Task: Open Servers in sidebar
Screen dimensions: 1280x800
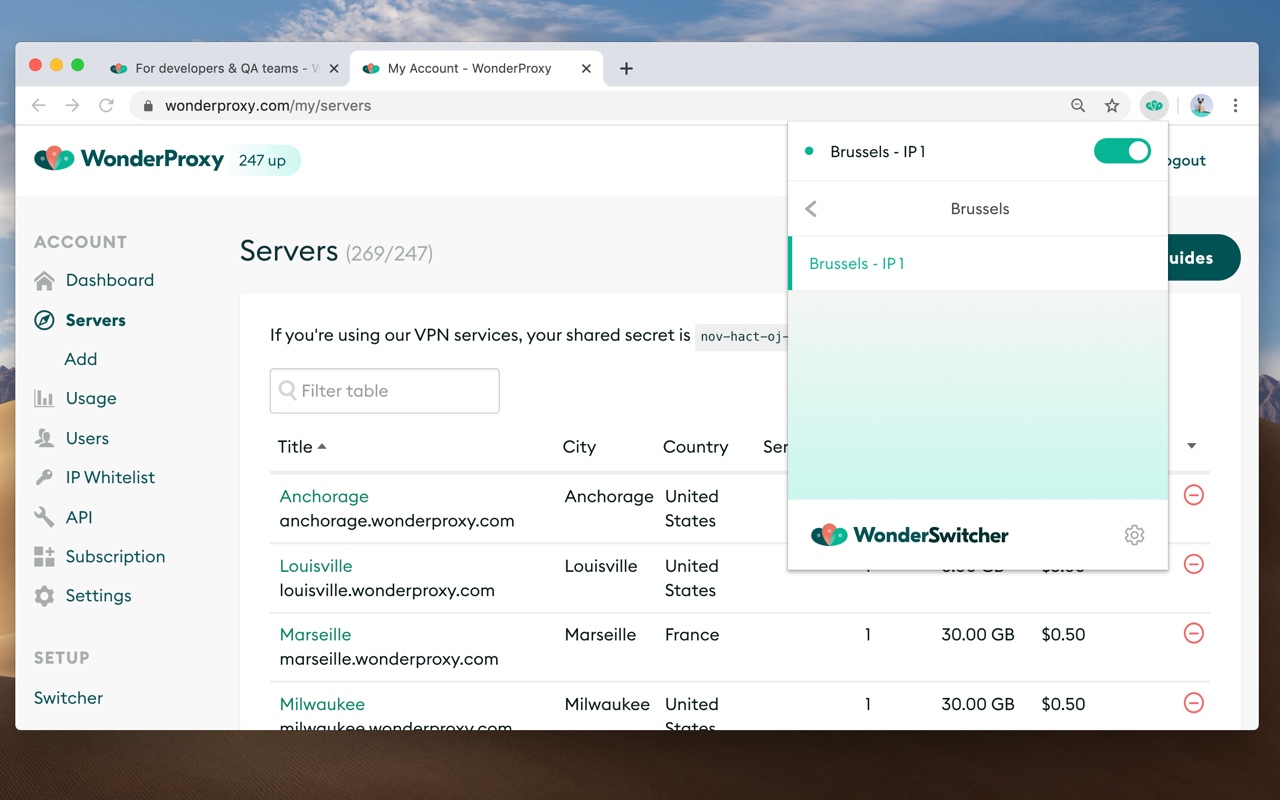Action: (96, 320)
